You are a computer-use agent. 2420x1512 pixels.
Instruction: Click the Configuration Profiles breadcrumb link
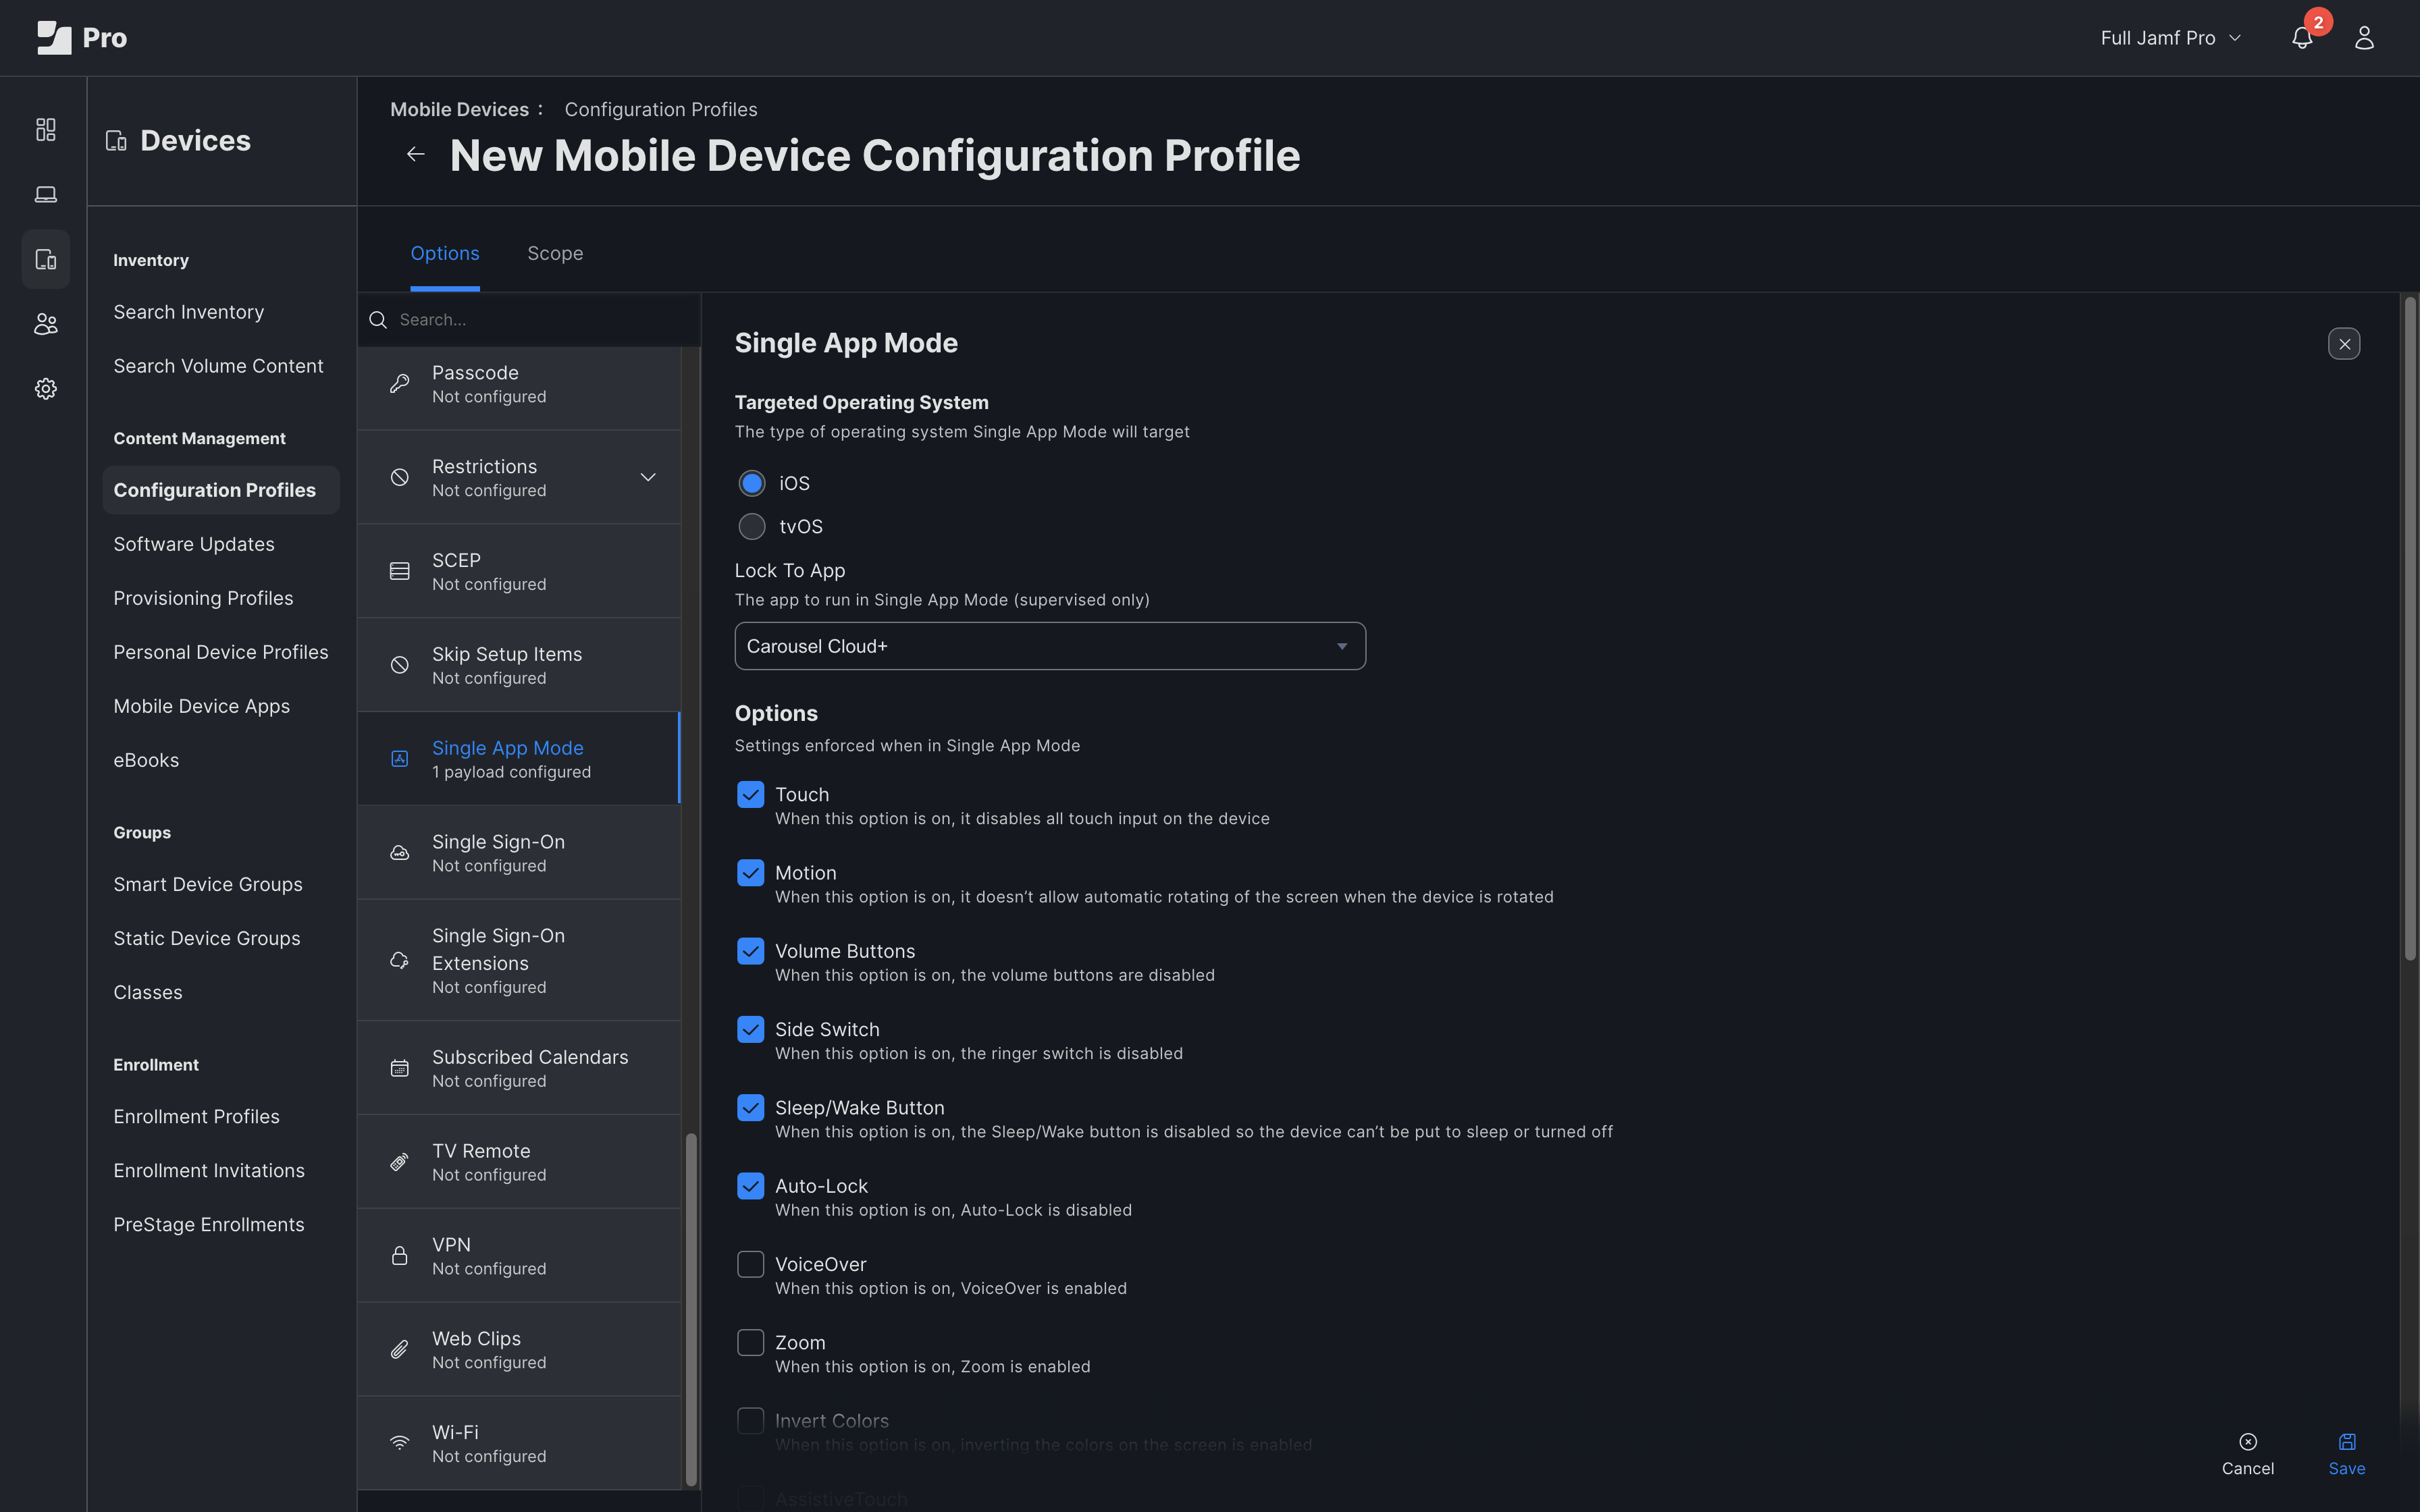[x=661, y=109]
